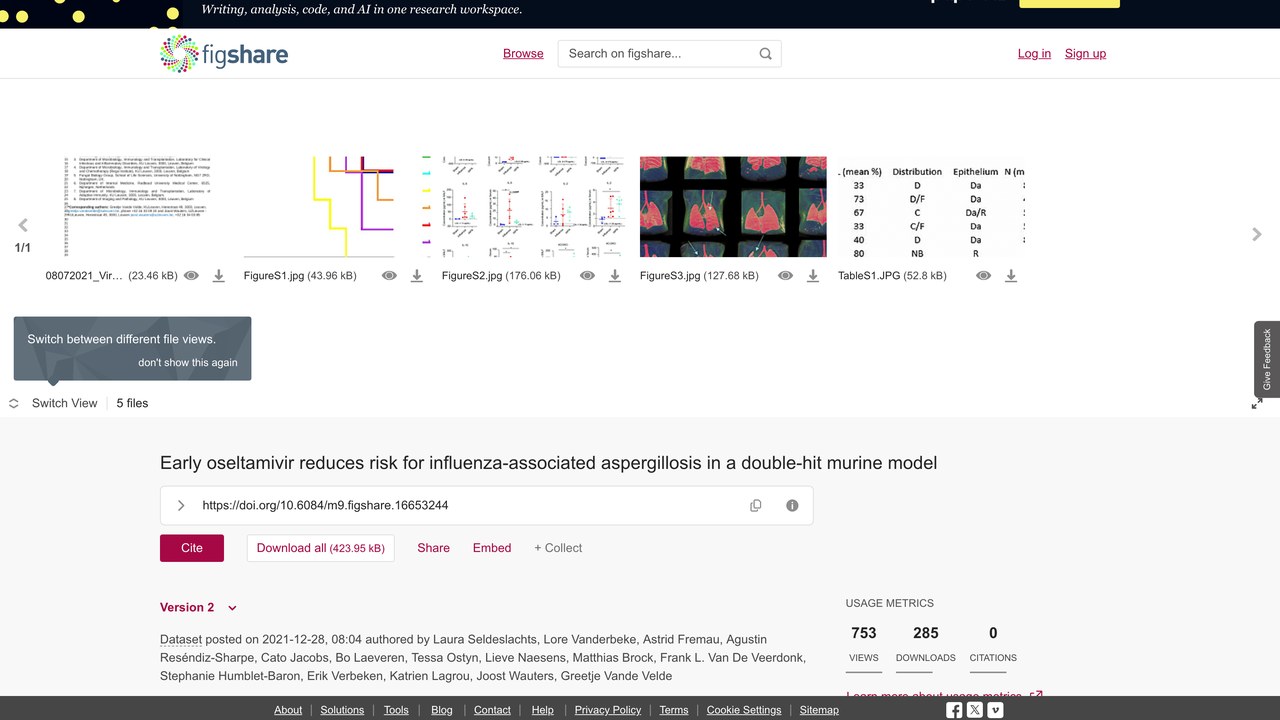Image resolution: width=1280 pixels, height=720 pixels.
Task: Dismiss tooltip via don't show this again
Action: pyautogui.click(x=188, y=362)
